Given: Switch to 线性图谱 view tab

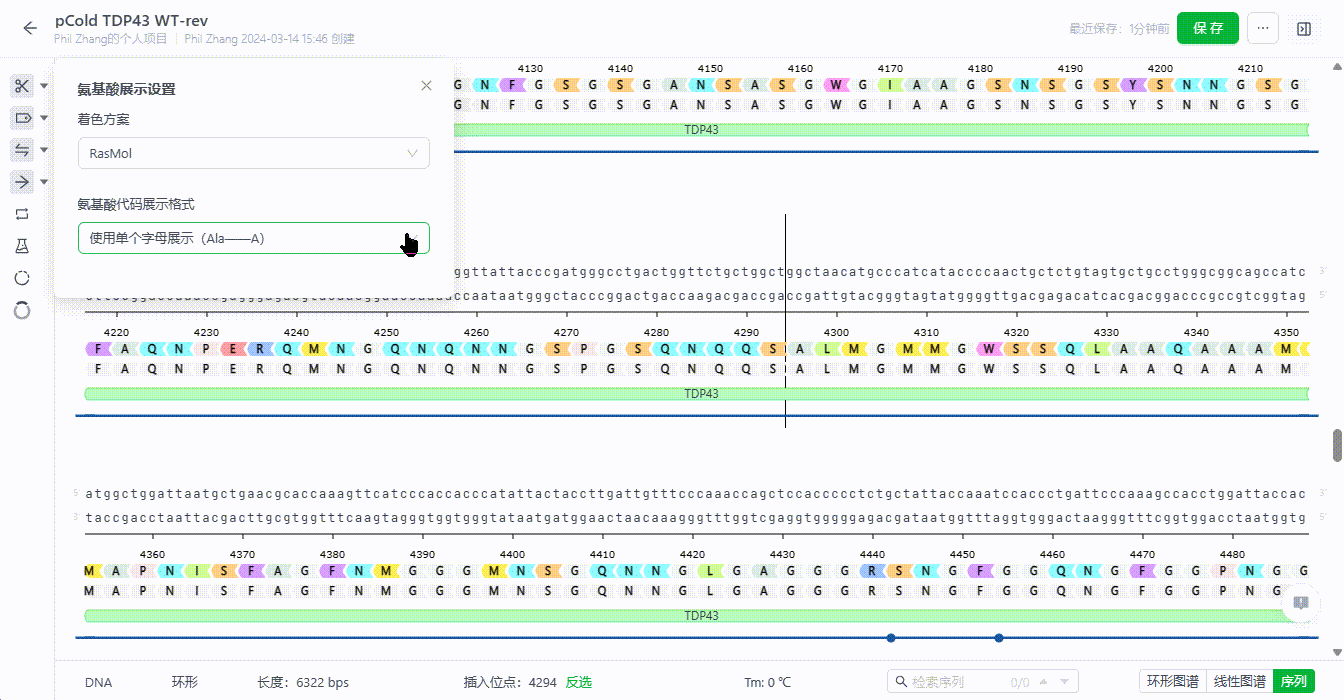Looking at the screenshot, I should pyautogui.click(x=1239, y=682).
